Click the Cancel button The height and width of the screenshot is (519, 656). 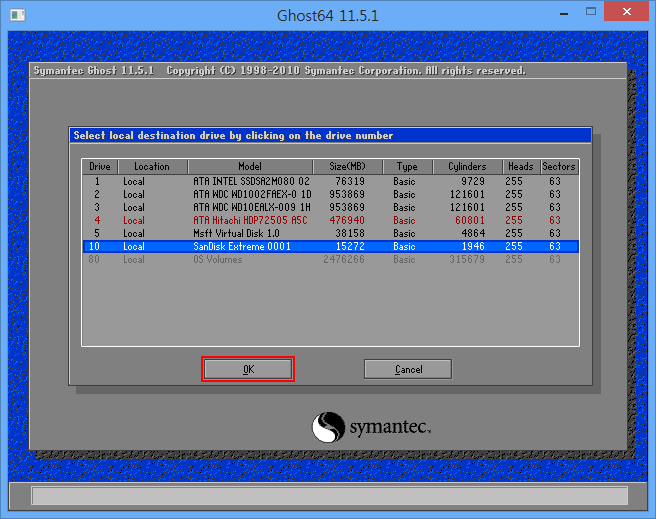point(408,369)
